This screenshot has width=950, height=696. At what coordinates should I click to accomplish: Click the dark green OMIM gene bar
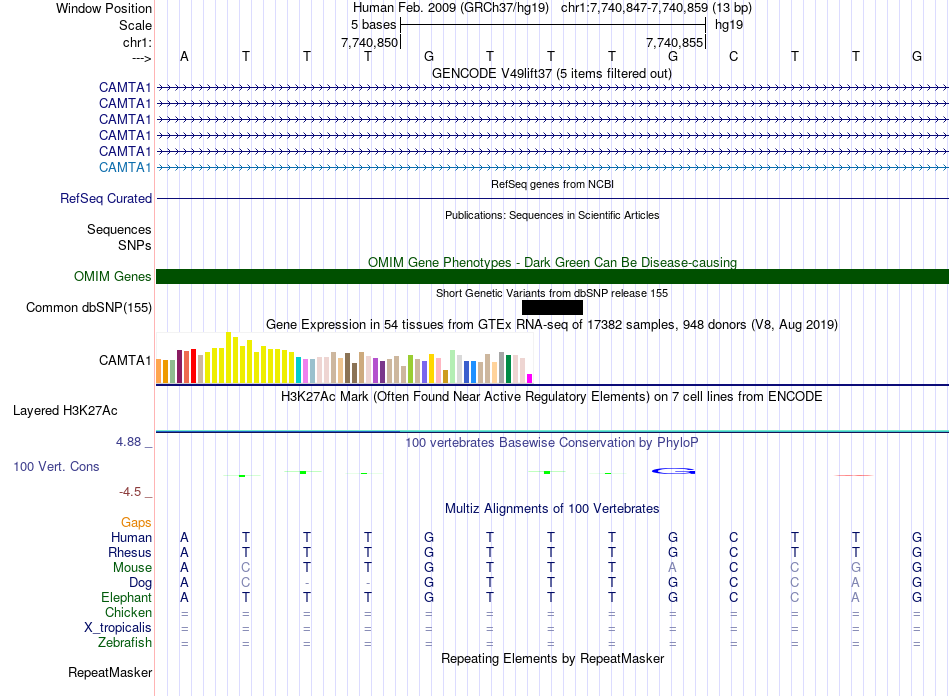552,276
